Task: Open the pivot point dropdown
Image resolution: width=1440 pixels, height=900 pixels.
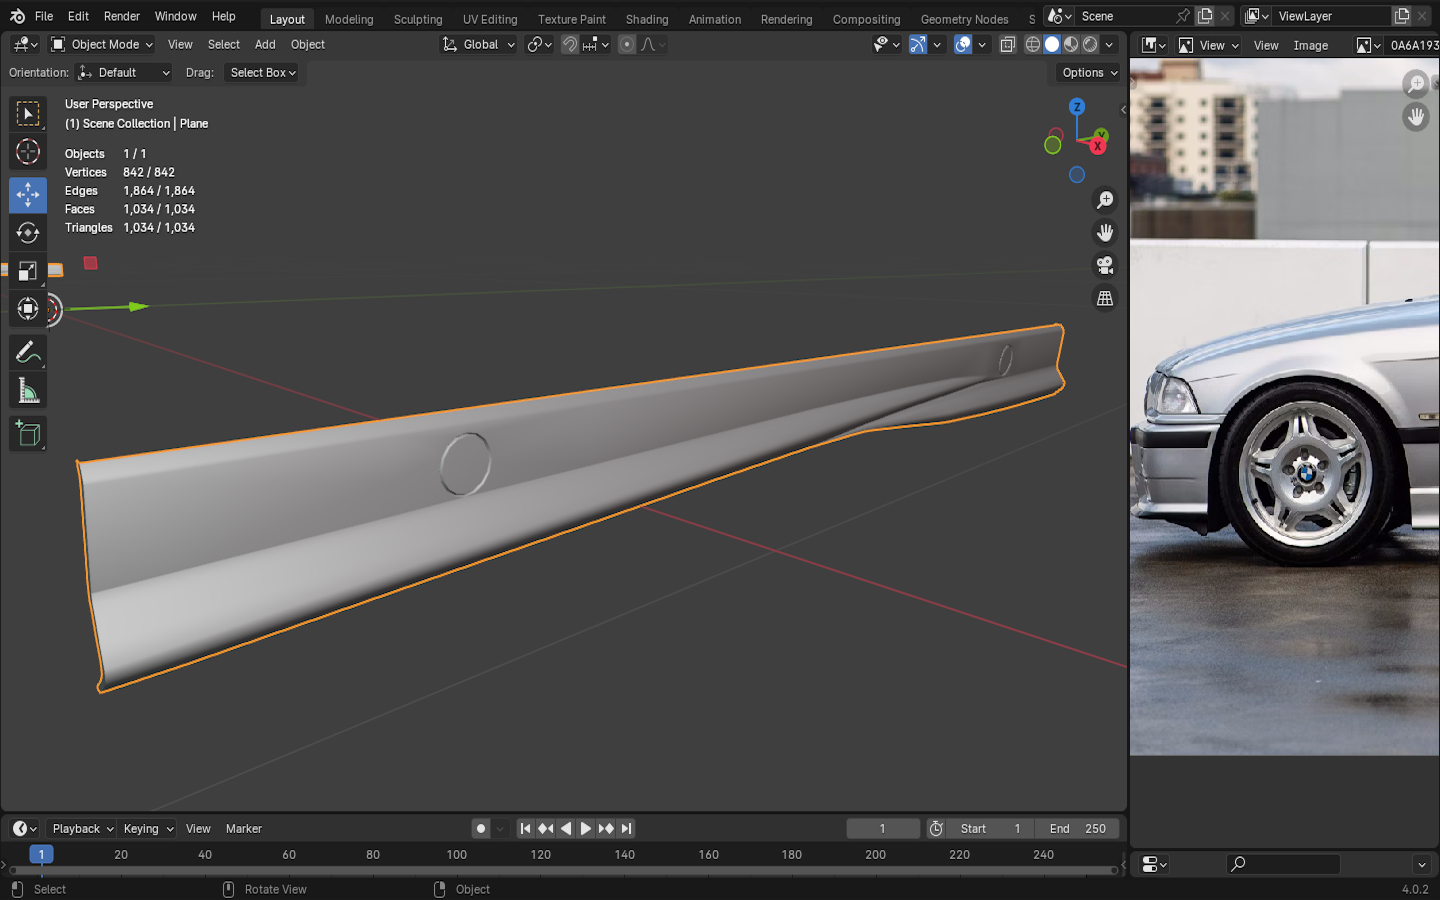Action: [x=539, y=44]
